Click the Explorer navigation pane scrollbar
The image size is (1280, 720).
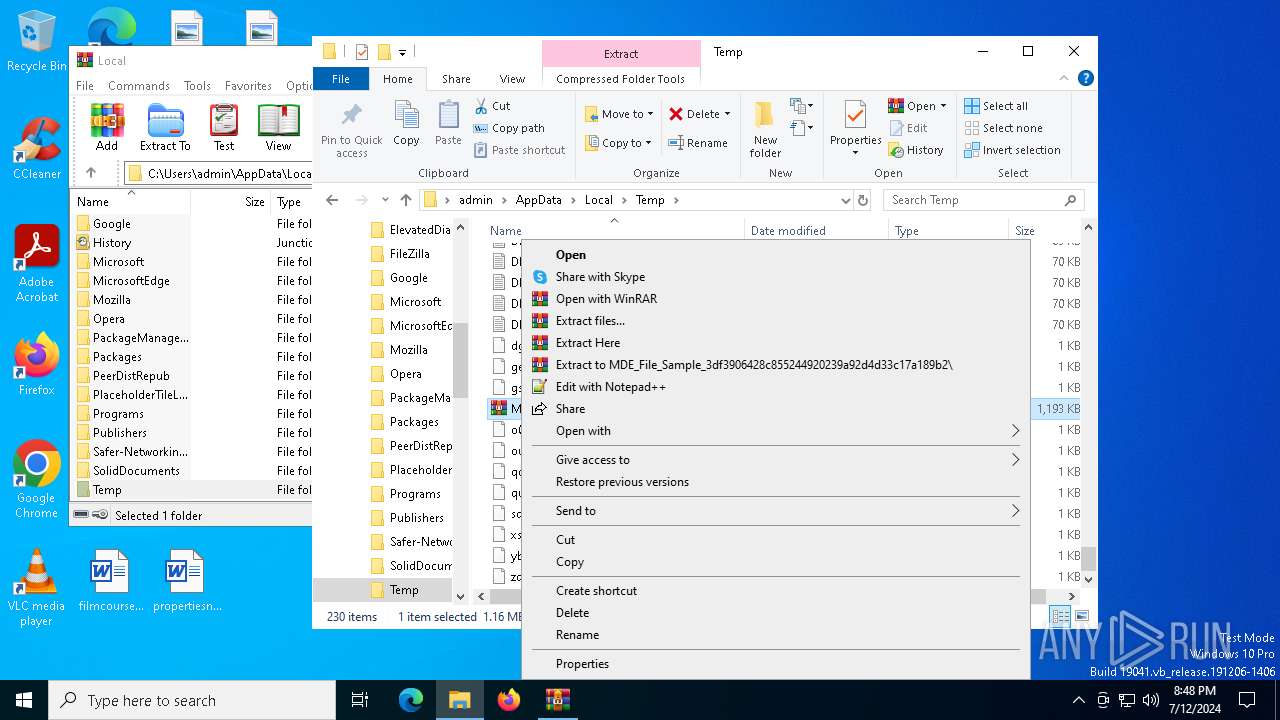tap(461, 360)
